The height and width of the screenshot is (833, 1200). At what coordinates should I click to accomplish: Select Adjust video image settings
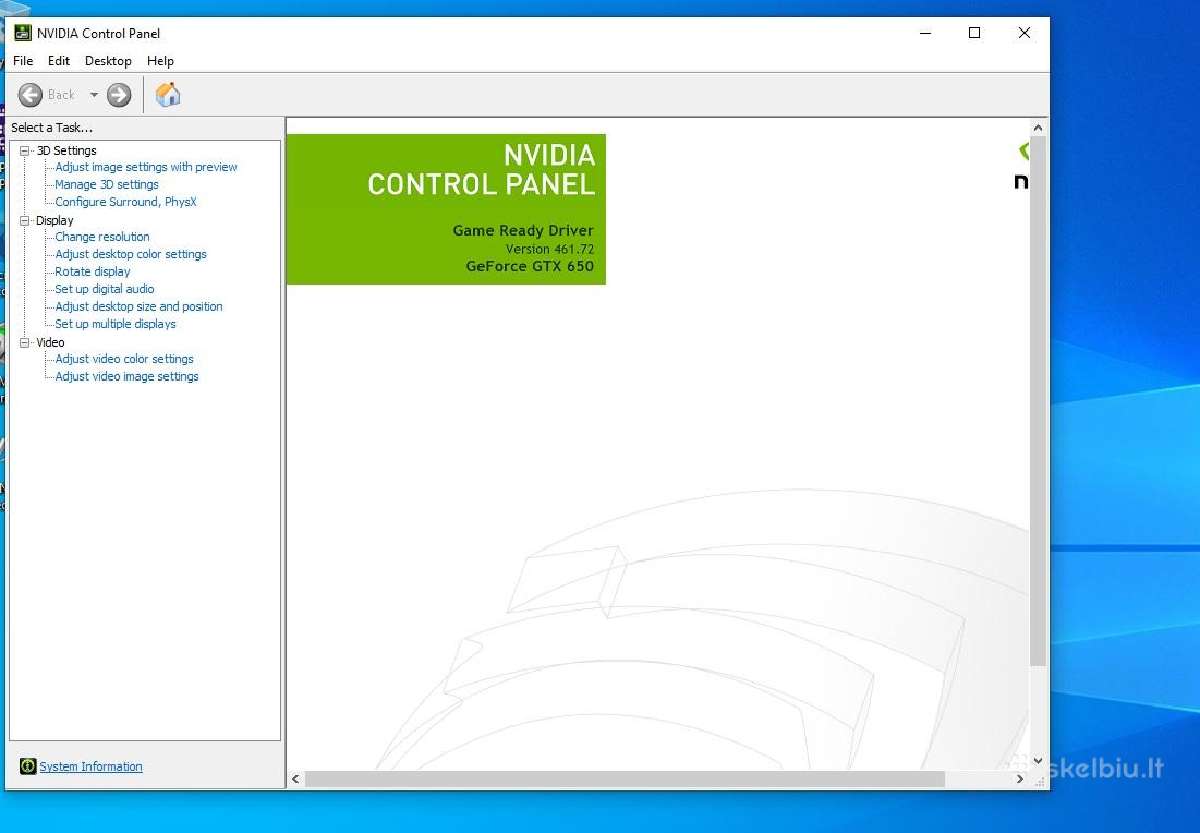pyautogui.click(x=127, y=377)
